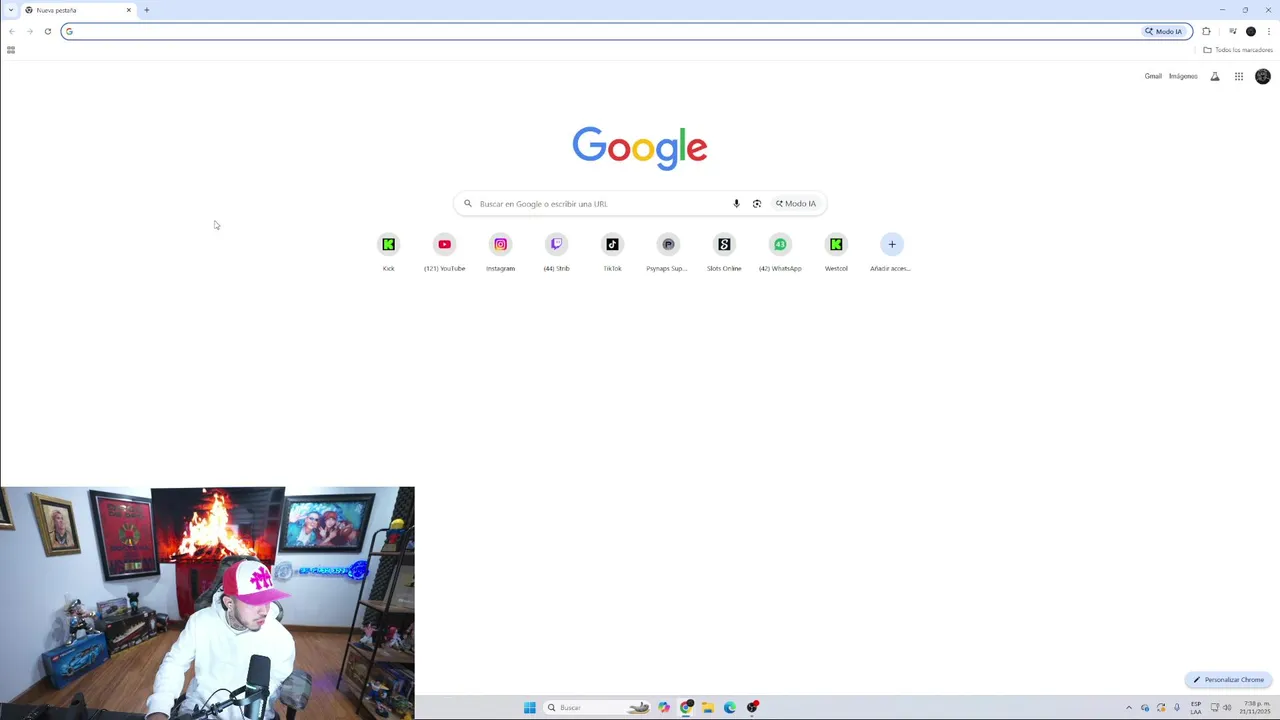
Task: Open Copilot from the taskbar
Action: [664, 707]
